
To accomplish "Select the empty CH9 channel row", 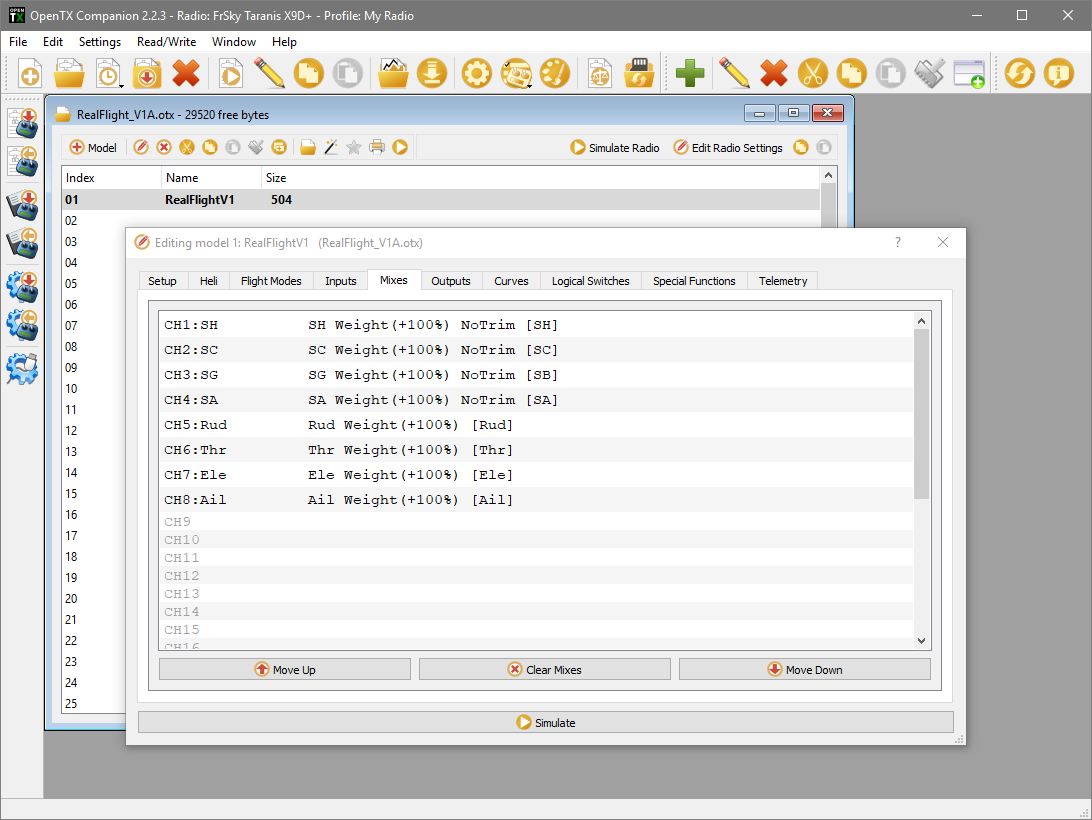I will (x=536, y=522).
